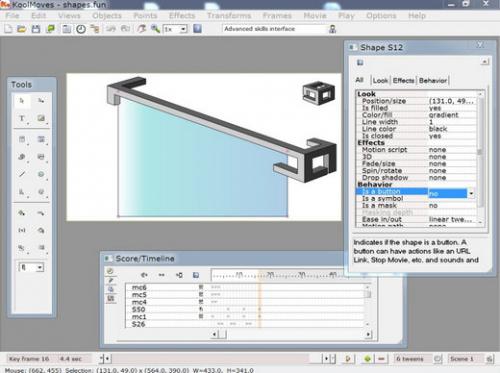The image size is (500, 373).
Task: Click the clock icon in the toolbar
Action: 81,29
